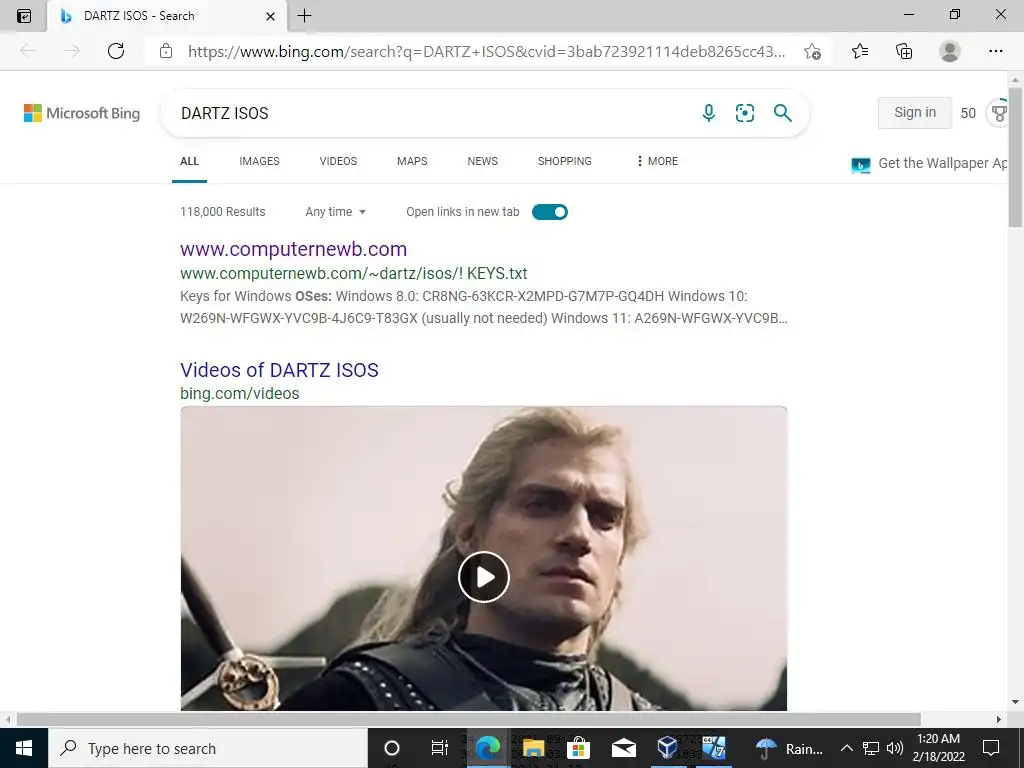Click the bing.com/videos link
This screenshot has height=768, width=1024.
pos(240,393)
